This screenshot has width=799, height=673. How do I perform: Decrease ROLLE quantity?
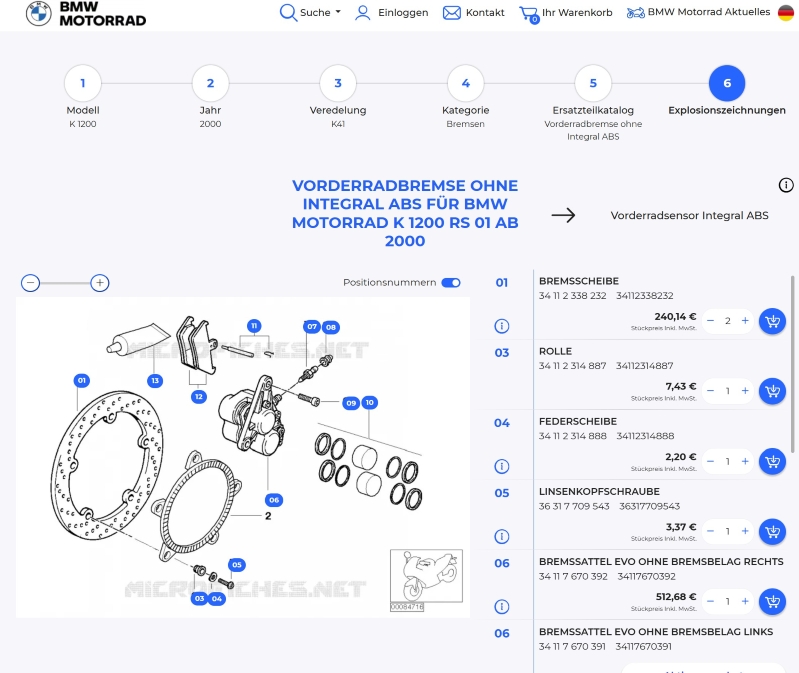[710, 391]
